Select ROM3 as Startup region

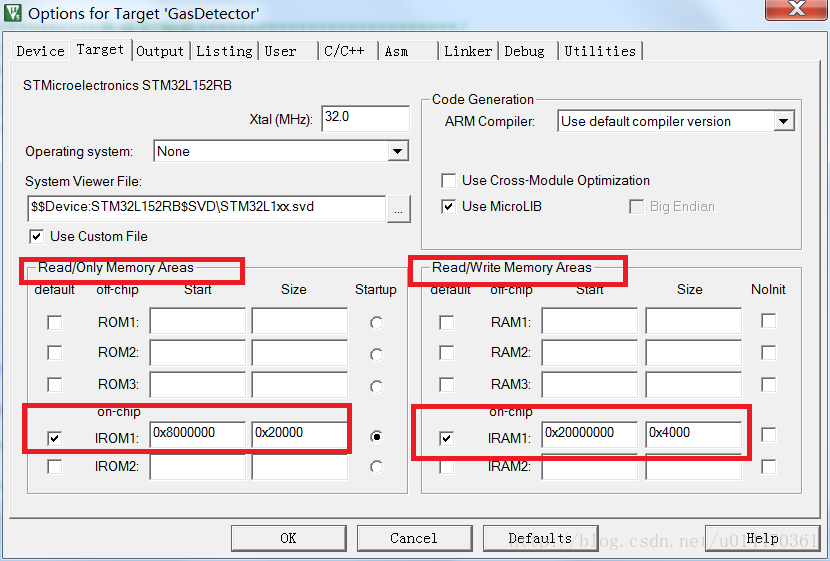pos(376,386)
